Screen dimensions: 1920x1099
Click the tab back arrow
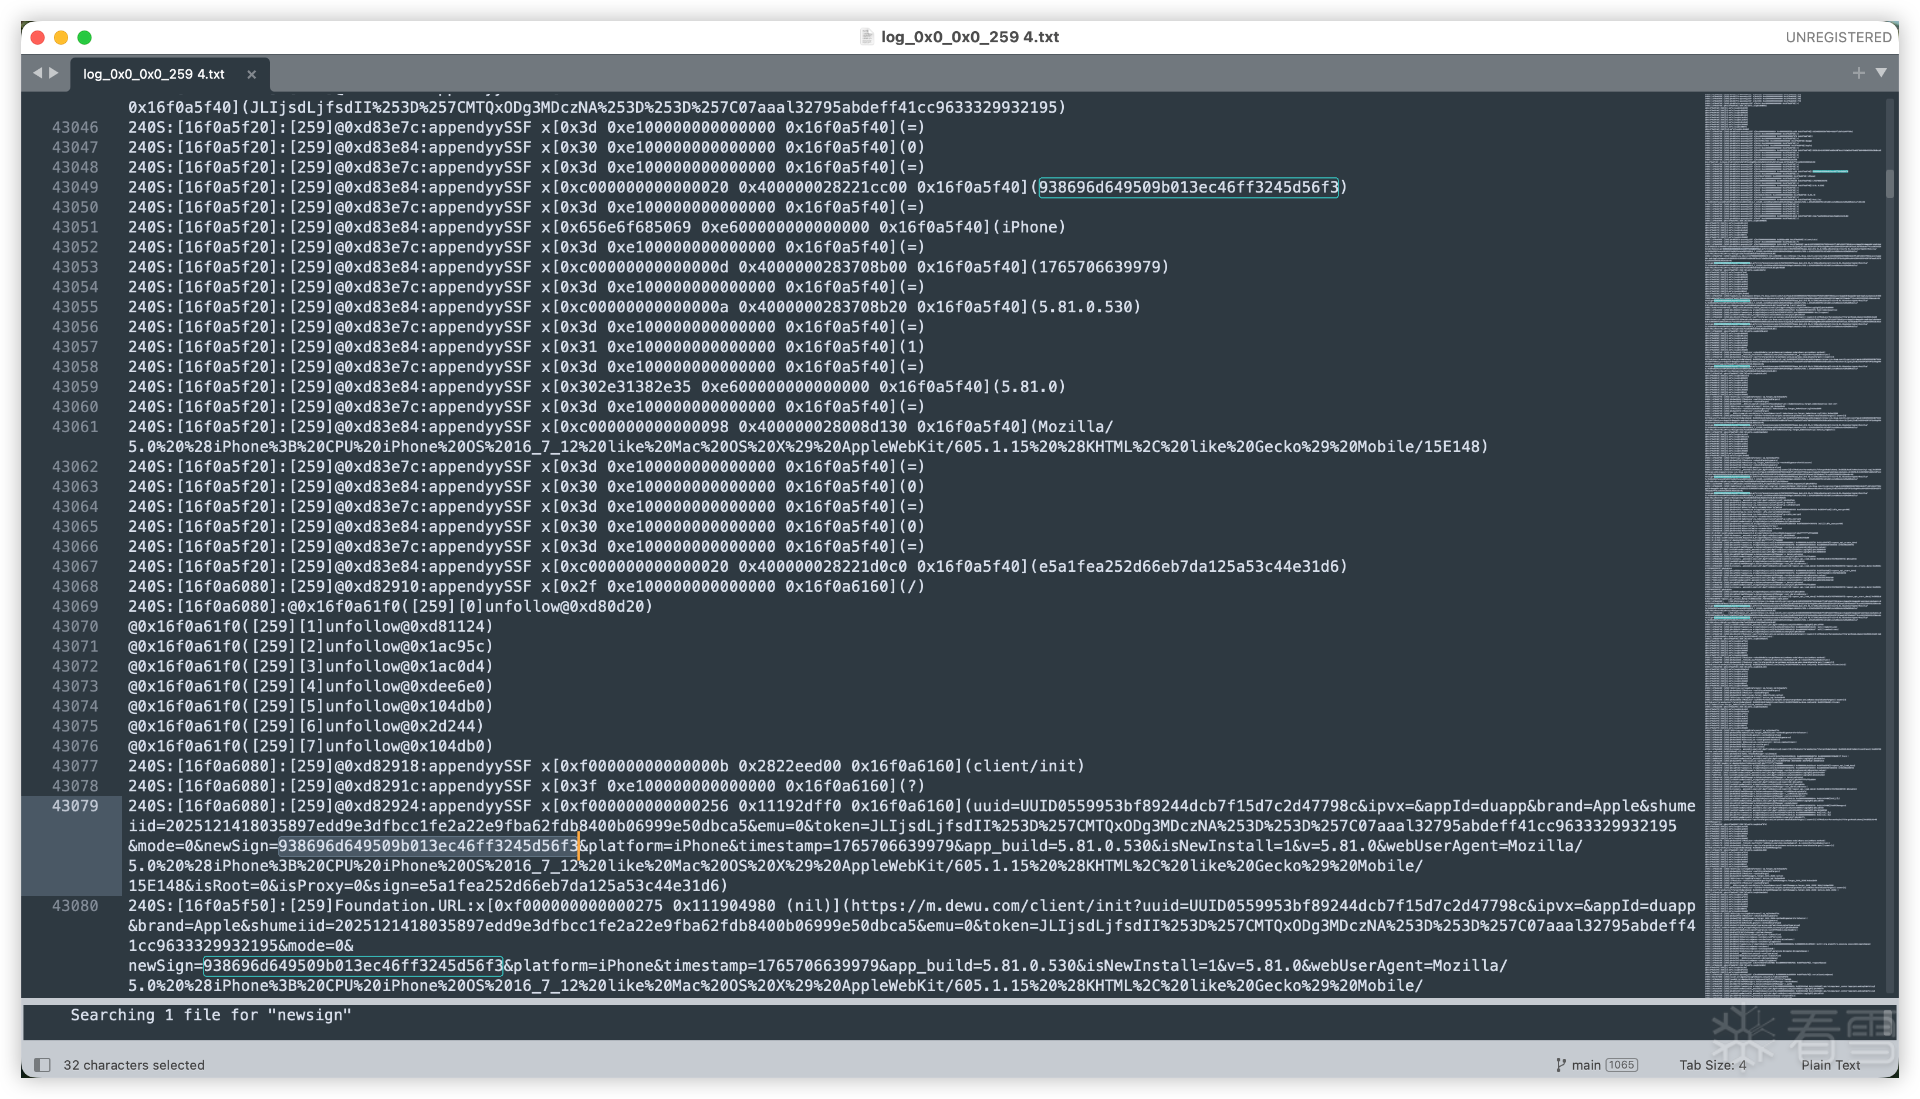(37, 73)
